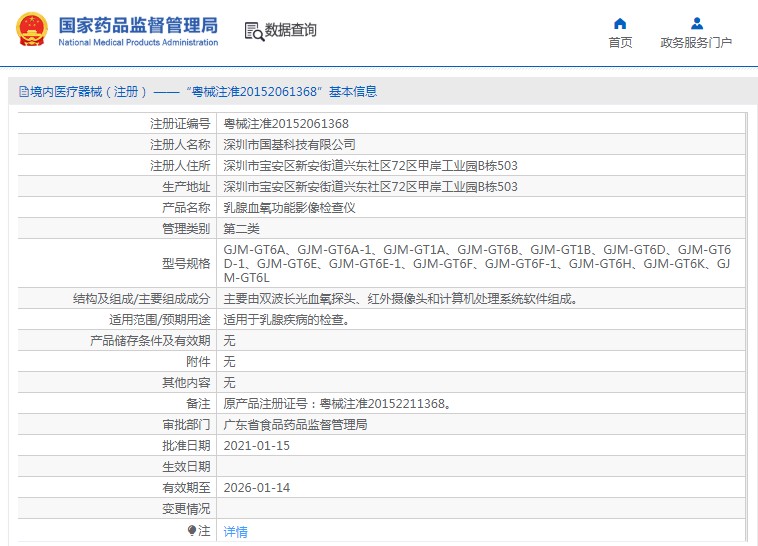Image resolution: width=758 pixels, height=546 pixels.
Task: Click the national emblem logo icon
Action: tap(32, 30)
